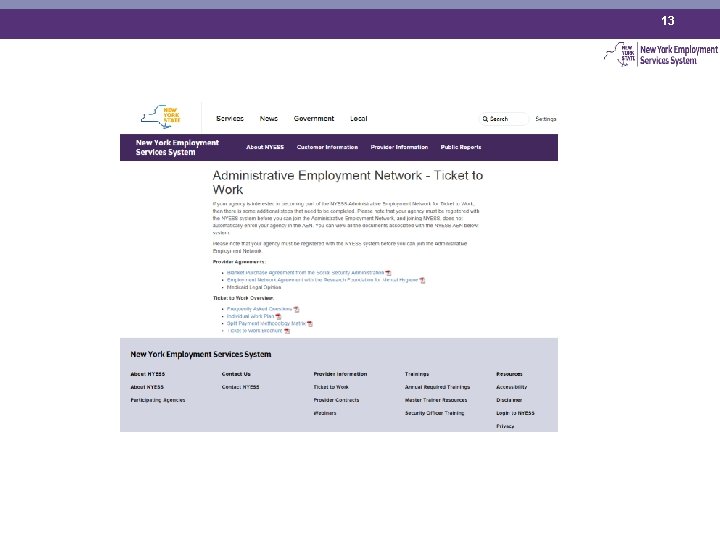This screenshot has height=540, width=720.
Task: Open the Local menu
Action: coord(359,118)
